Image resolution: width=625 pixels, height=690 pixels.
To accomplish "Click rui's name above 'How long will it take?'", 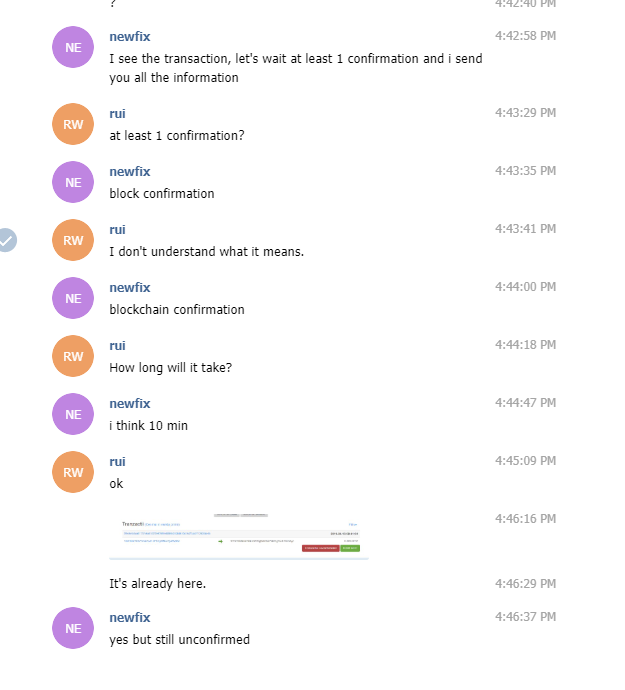I will pyautogui.click(x=118, y=345).
